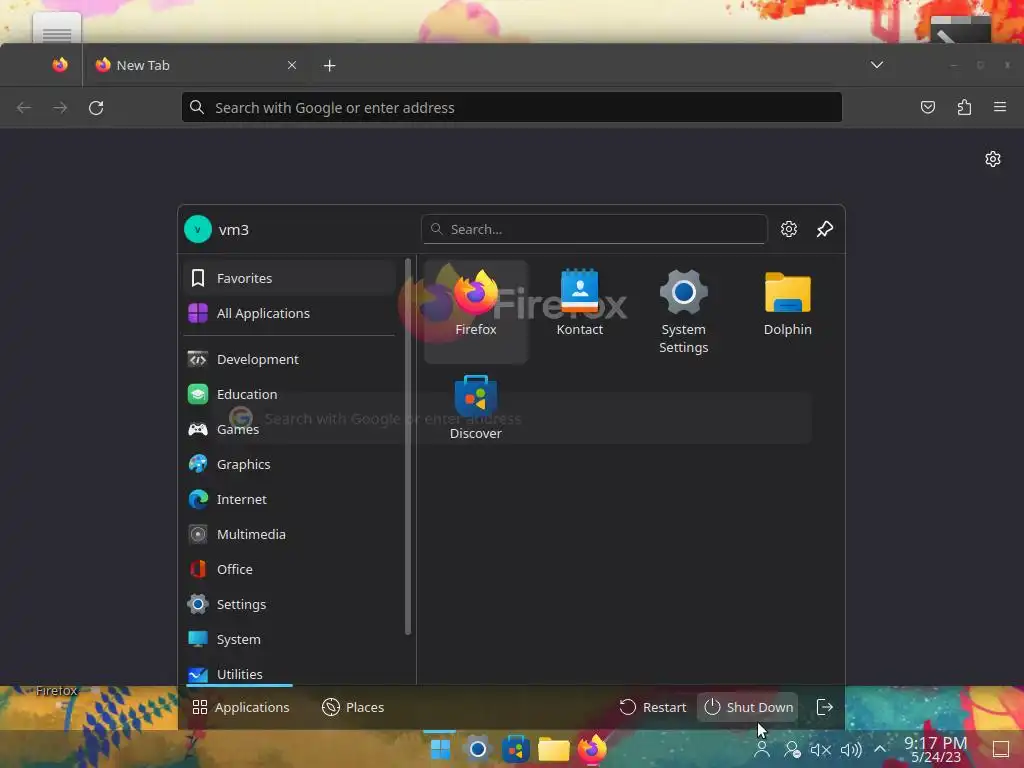The height and width of the screenshot is (768, 1024).
Task: Open Graphics category
Action: tap(290, 464)
